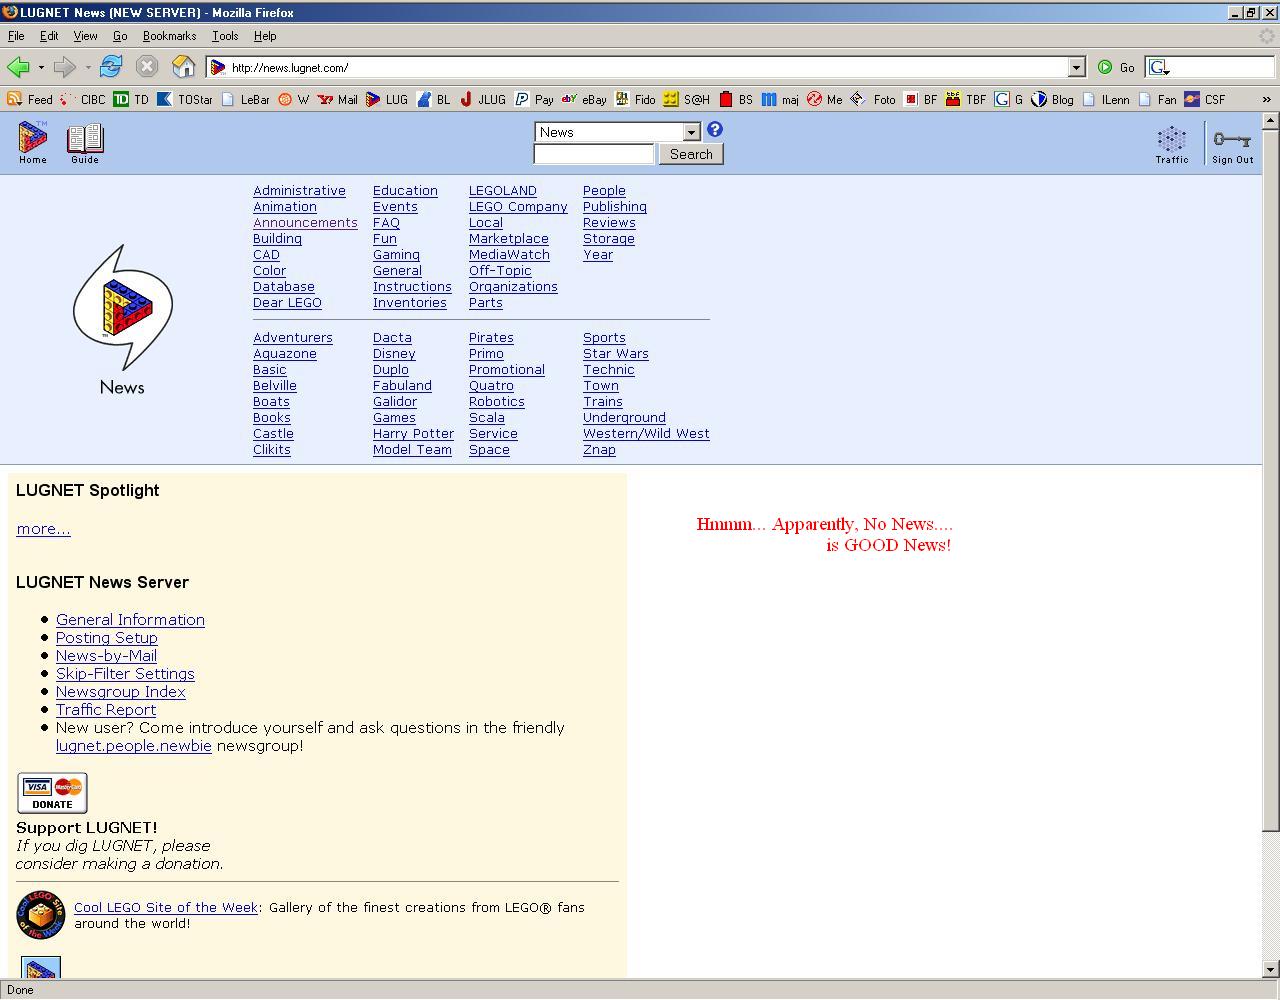Open the Blog bookmark

point(1052,99)
